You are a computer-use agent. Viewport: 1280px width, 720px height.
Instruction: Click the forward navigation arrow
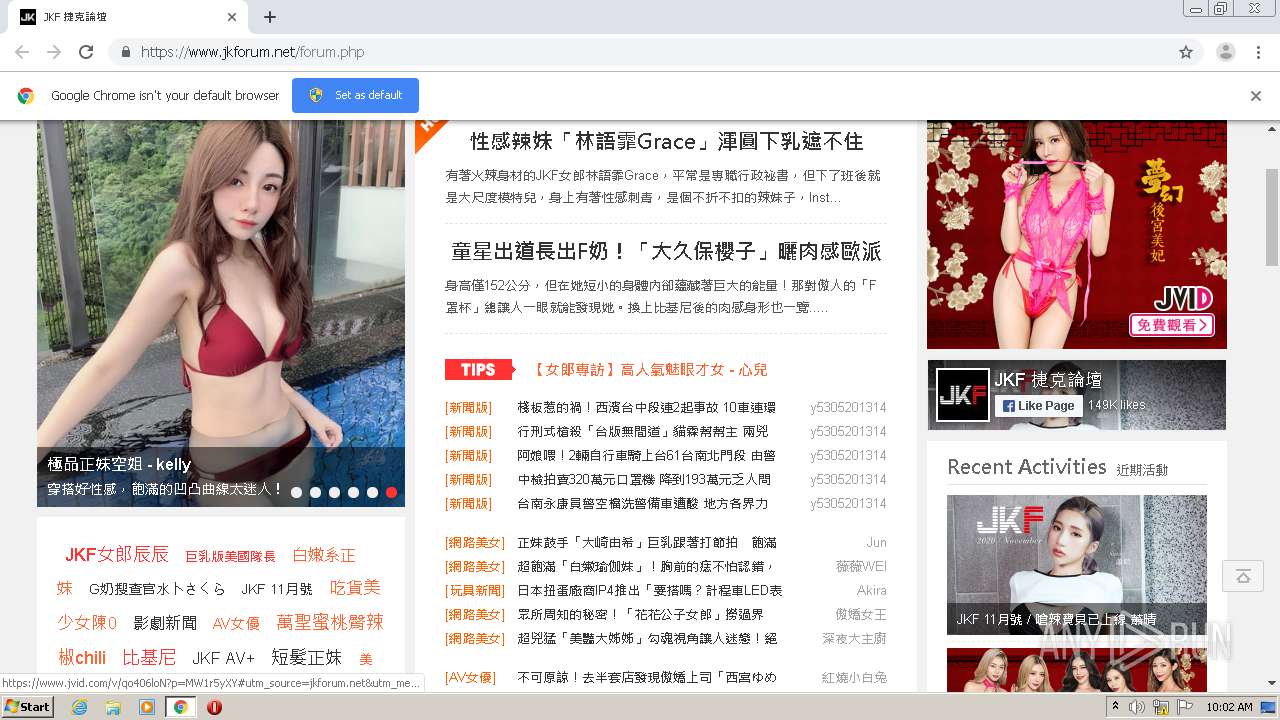(54, 52)
